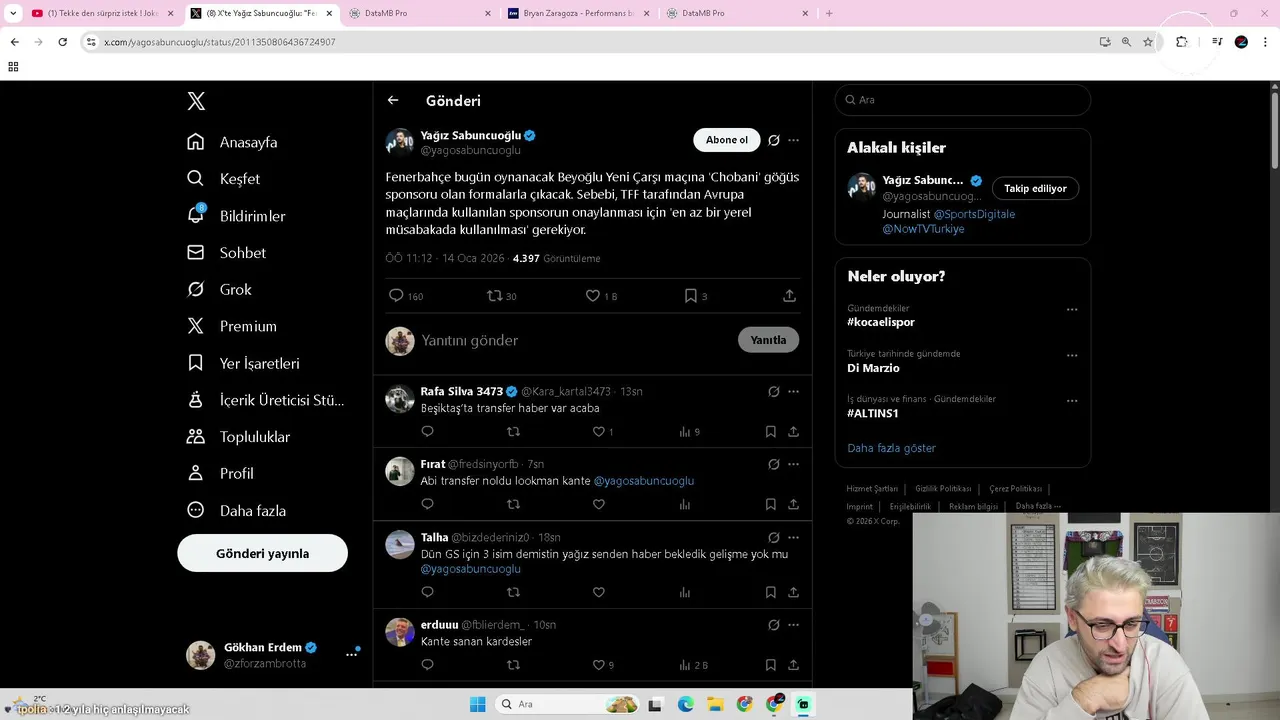Click repost icon showing 30
1280x720 pixels.
click(501, 296)
